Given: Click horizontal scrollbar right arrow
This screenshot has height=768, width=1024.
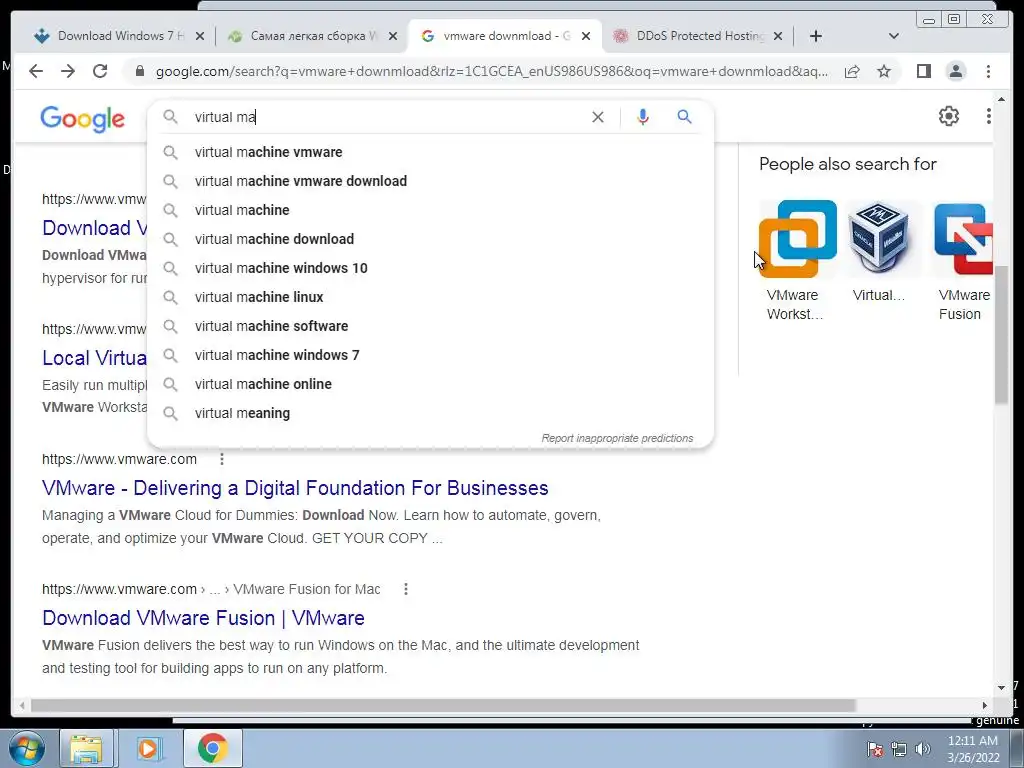Looking at the screenshot, I should 985,705.
